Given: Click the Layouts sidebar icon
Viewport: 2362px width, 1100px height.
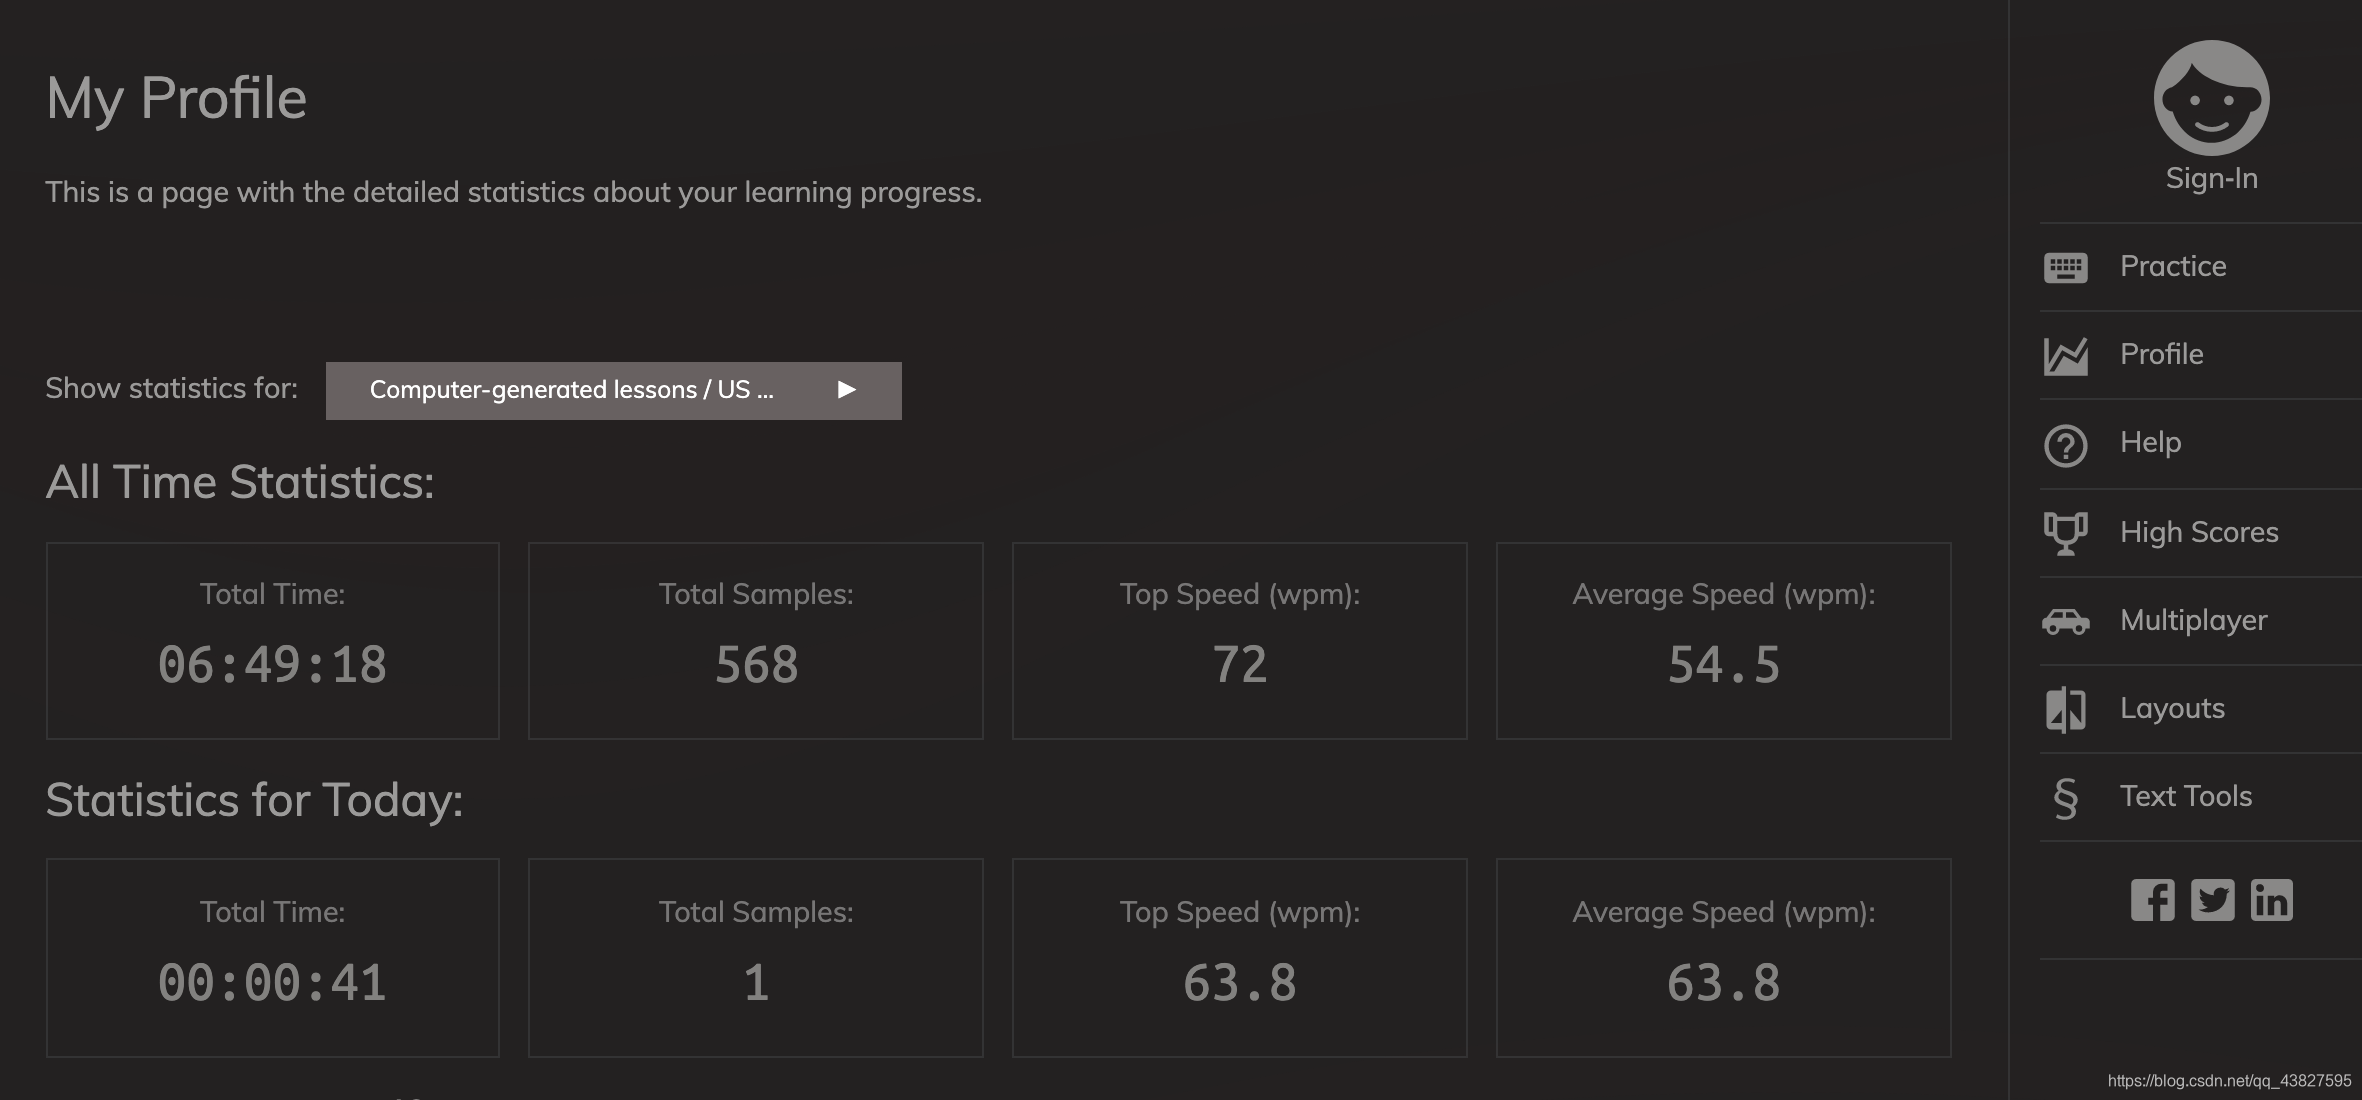Looking at the screenshot, I should click(x=2065, y=709).
